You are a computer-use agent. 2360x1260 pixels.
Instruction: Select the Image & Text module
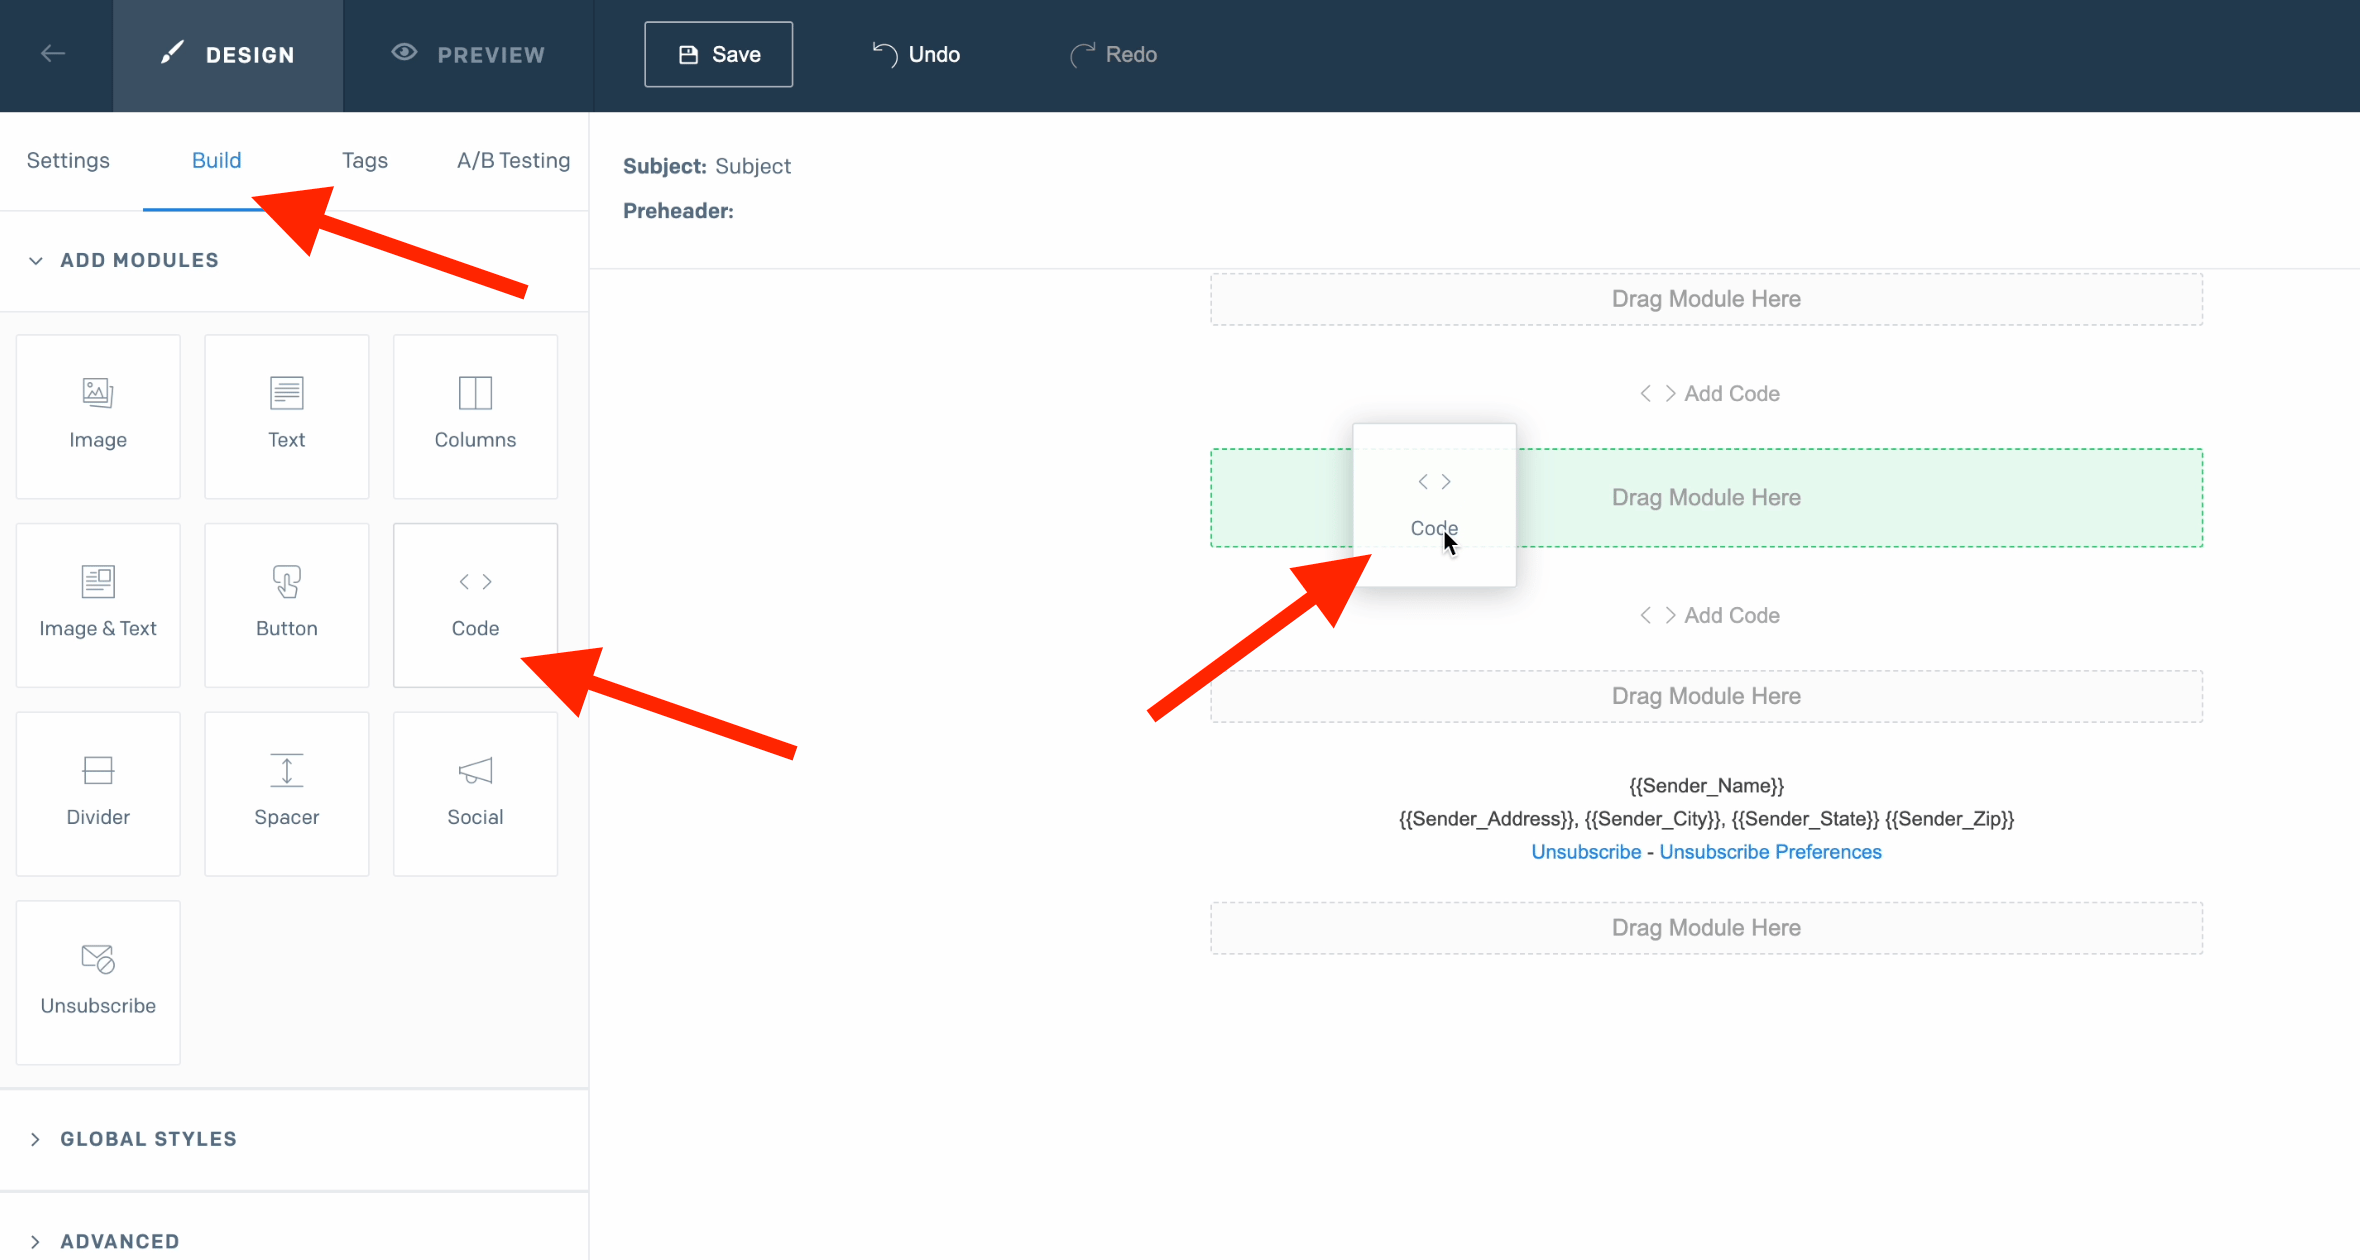click(x=98, y=605)
